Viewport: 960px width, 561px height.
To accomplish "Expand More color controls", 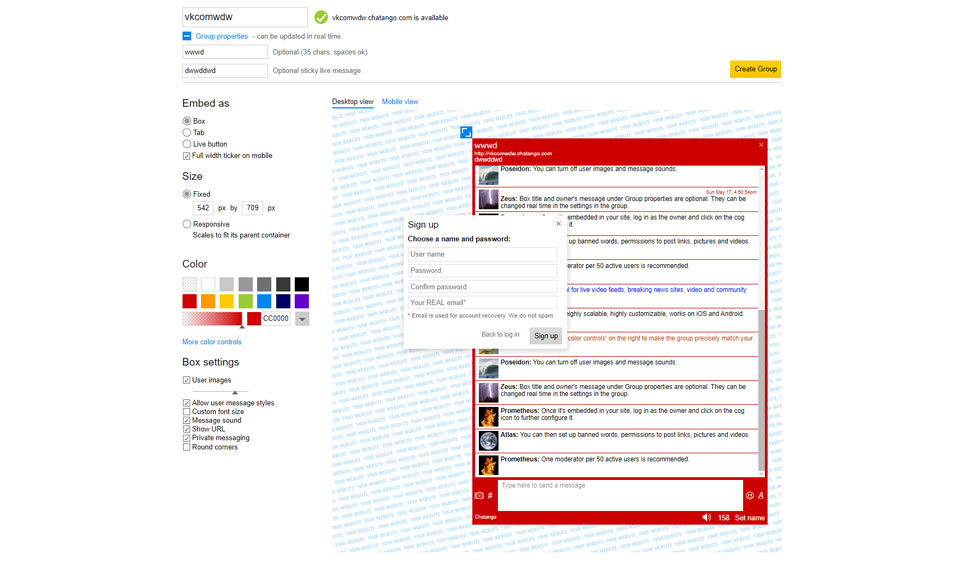I will click(x=212, y=342).
